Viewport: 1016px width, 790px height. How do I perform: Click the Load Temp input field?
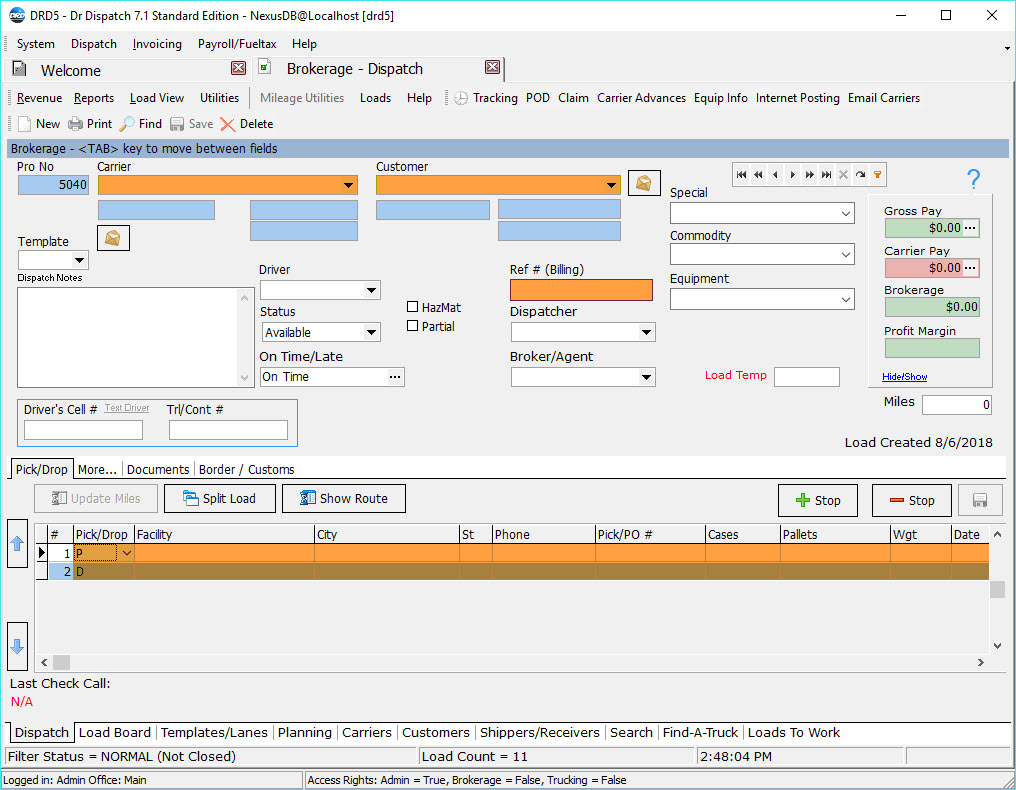click(x=807, y=377)
